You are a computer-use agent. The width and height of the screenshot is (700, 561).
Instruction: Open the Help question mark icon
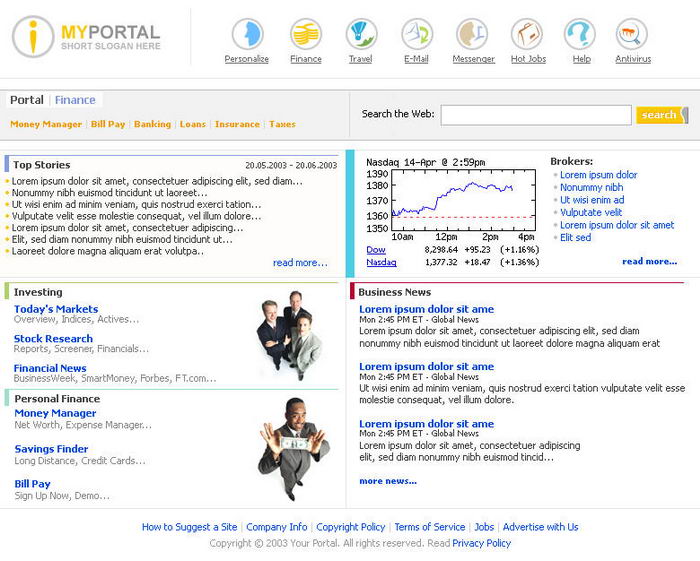(x=580, y=34)
